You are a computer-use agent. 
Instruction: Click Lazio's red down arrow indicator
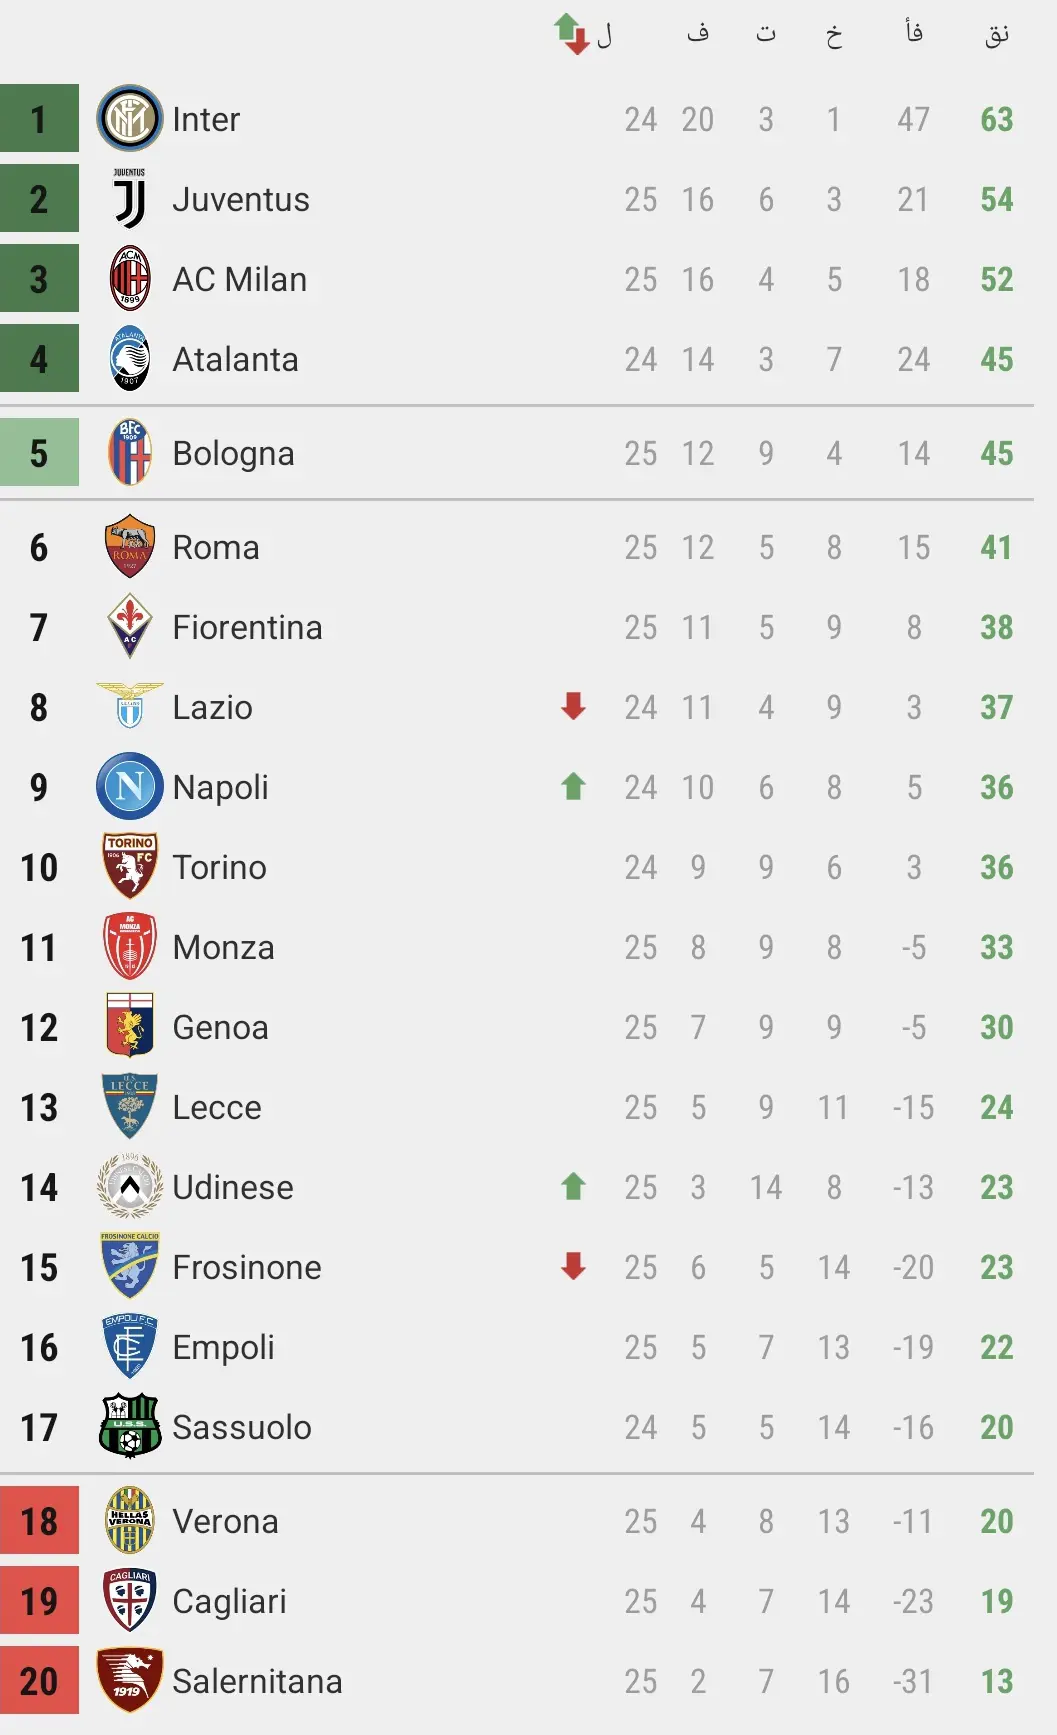coord(573,706)
